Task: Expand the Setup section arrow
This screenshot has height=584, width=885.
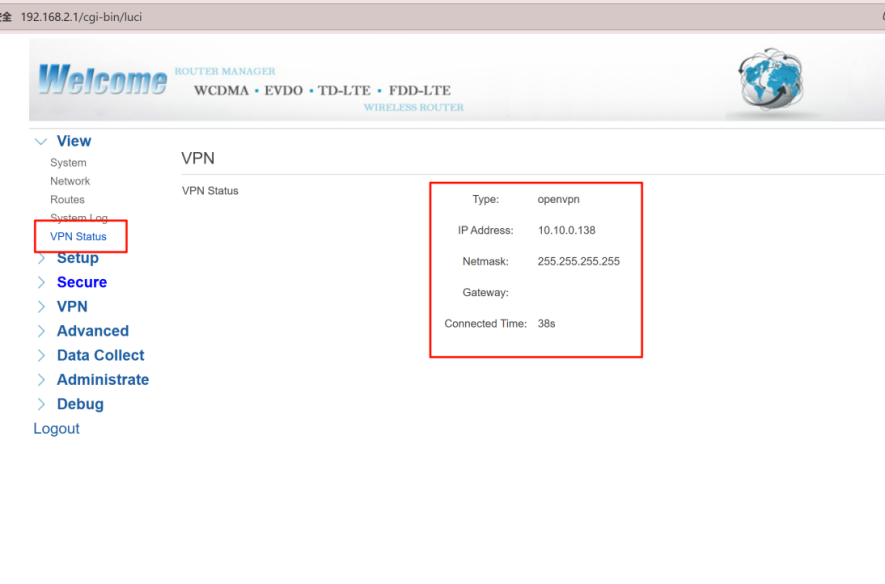Action: coord(41,258)
